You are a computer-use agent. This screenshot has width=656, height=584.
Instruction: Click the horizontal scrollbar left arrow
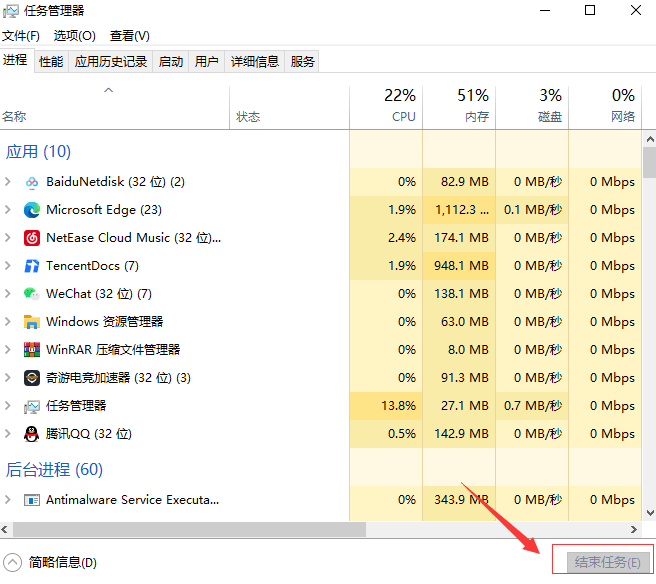pos(5,530)
